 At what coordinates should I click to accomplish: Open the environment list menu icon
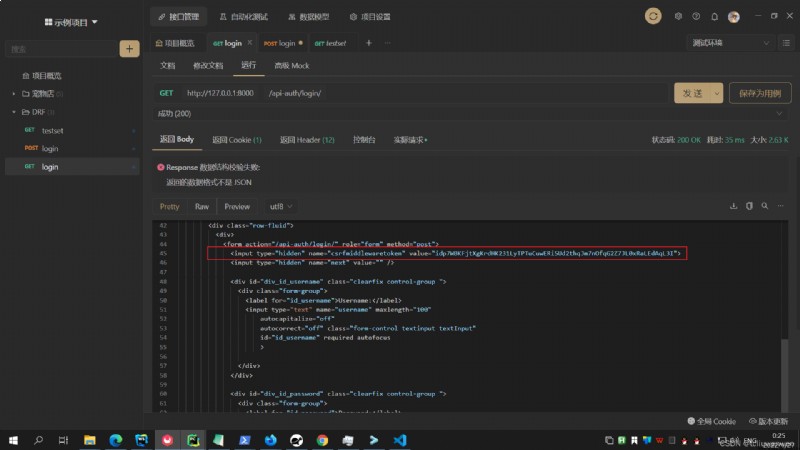pos(786,43)
